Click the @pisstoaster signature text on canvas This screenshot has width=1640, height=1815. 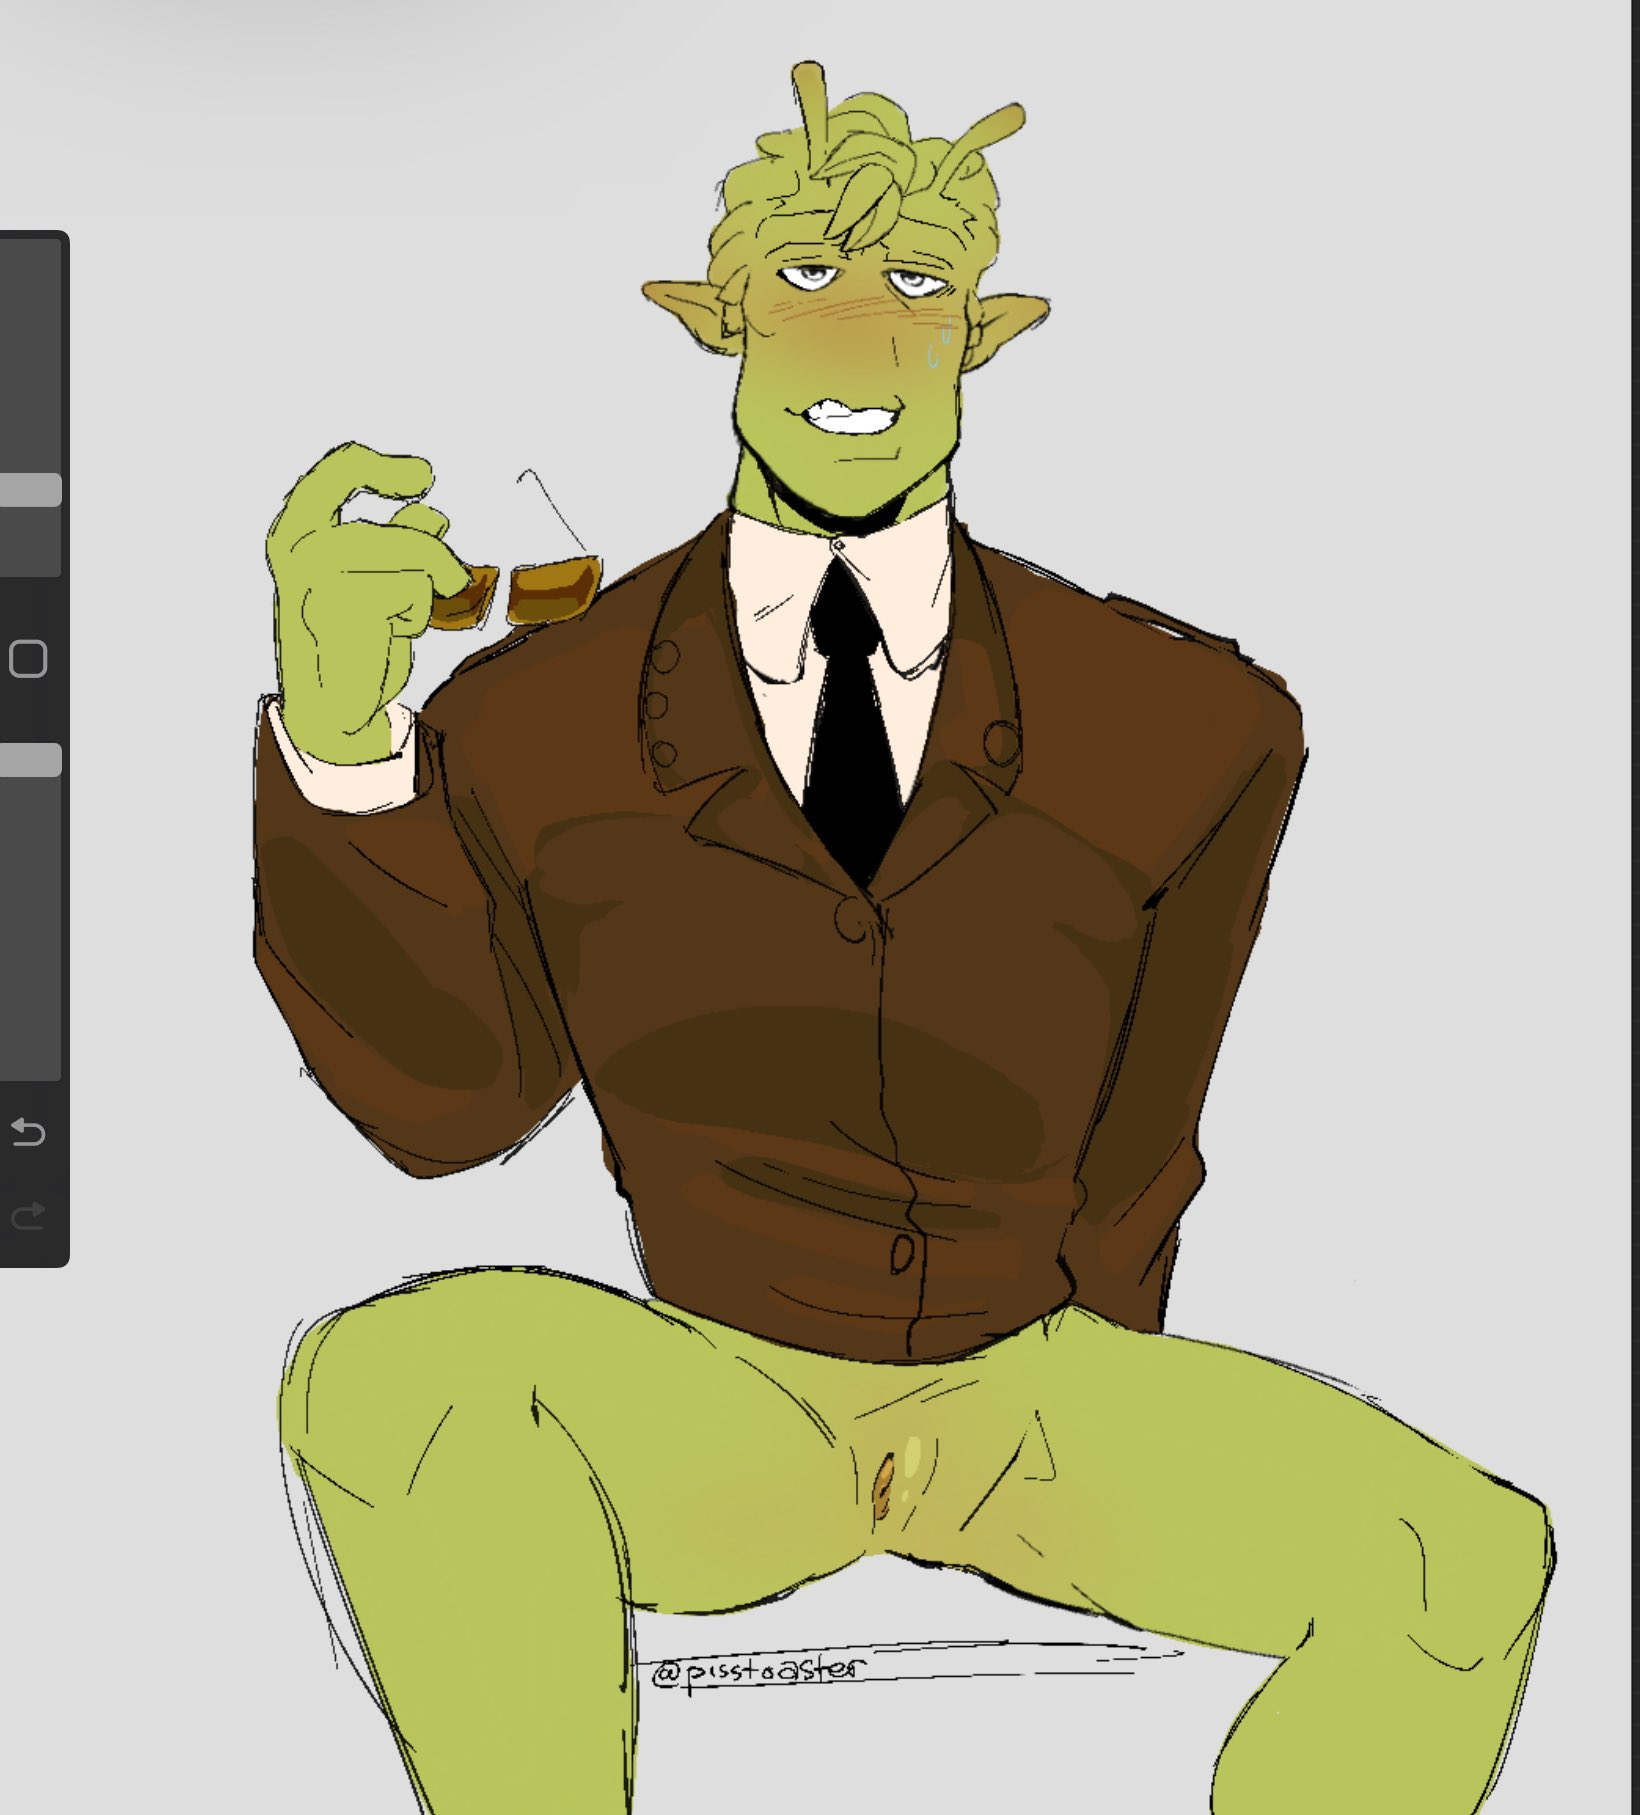click(756, 1670)
